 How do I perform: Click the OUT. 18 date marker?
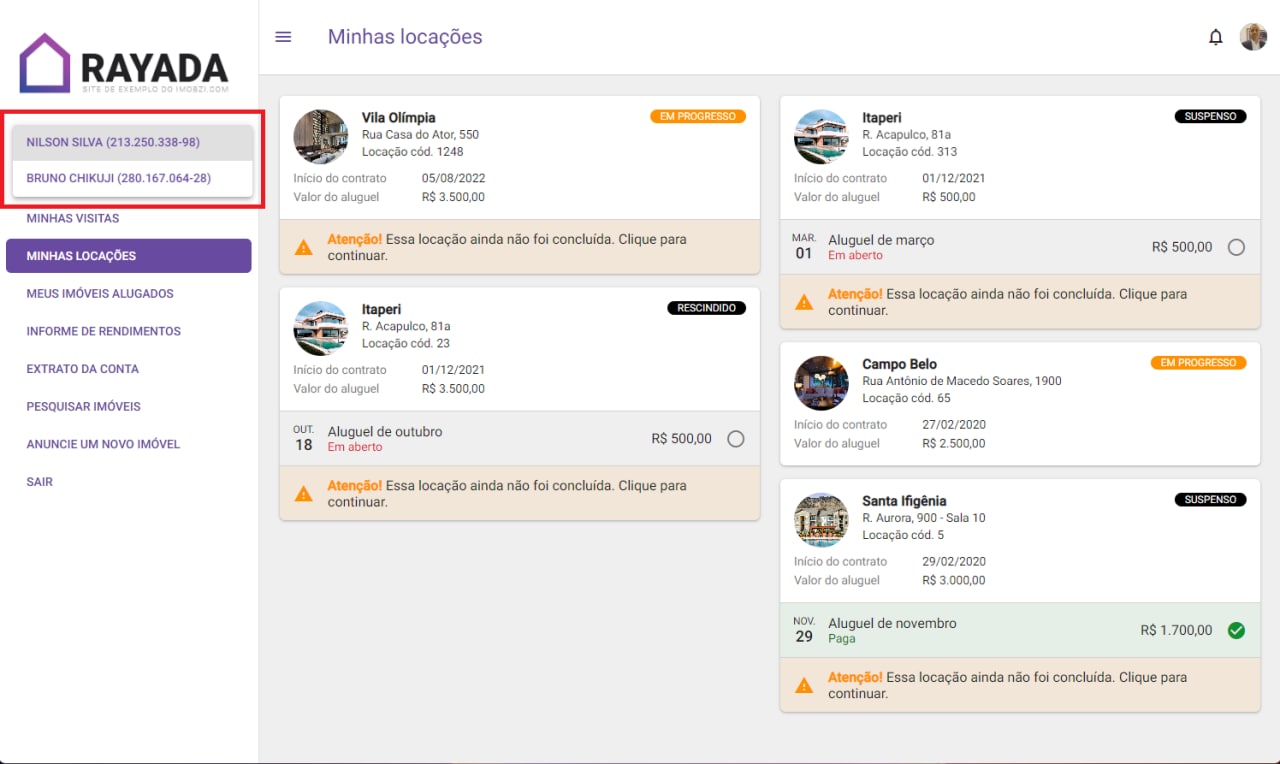[x=304, y=438]
